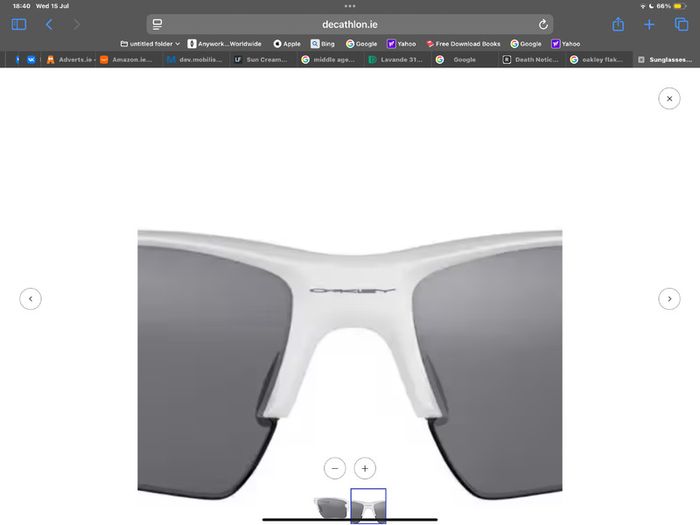Open the Safari sidebar panel
Screen dimensions: 700x525
(19, 24)
